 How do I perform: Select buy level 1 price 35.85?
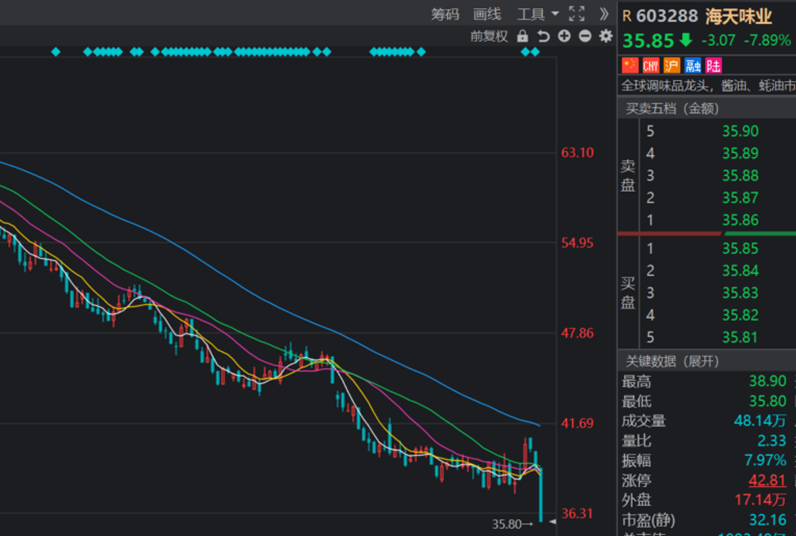(740, 249)
